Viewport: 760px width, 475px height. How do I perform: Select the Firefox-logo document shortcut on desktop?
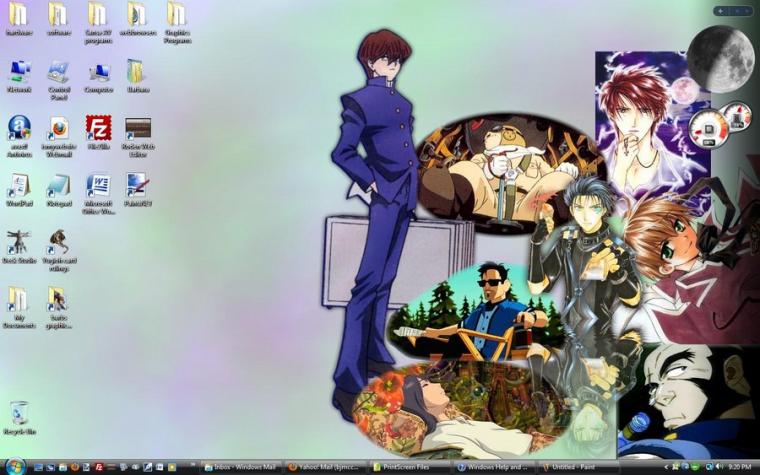tap(59, 137)
